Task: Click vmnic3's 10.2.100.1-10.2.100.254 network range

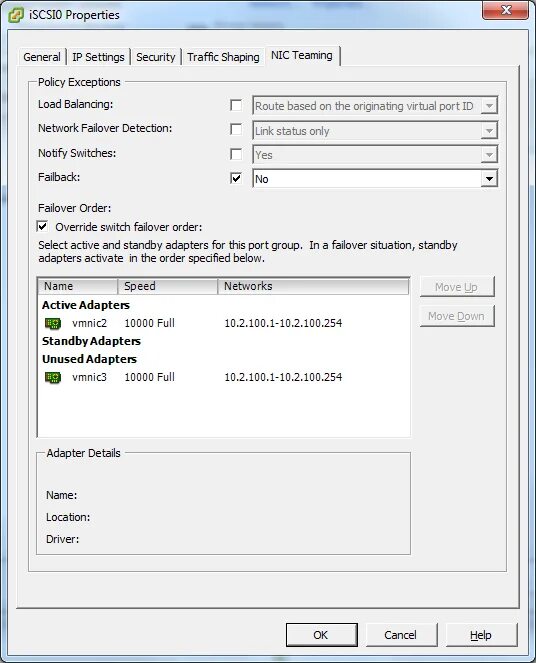Action: pyautogui.click(x=283, y=377)
